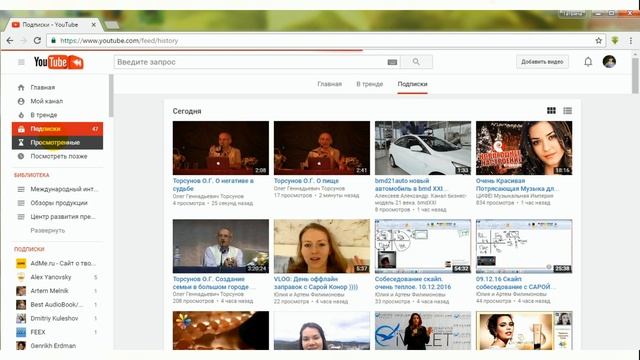This screenshot has height=360, width=640.
Task: Open the Chrome three-dot menu
Action: pyautogui.click(x=631, y=40)
